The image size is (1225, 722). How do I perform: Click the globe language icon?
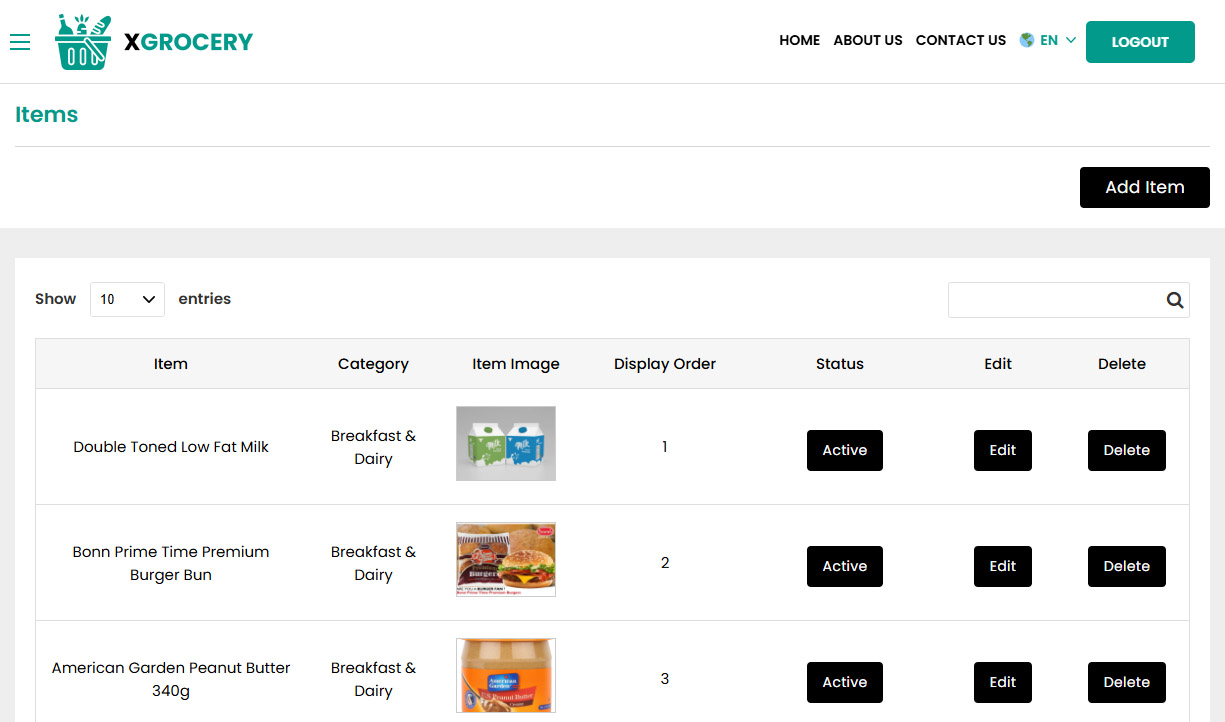tap(1026, 40)
